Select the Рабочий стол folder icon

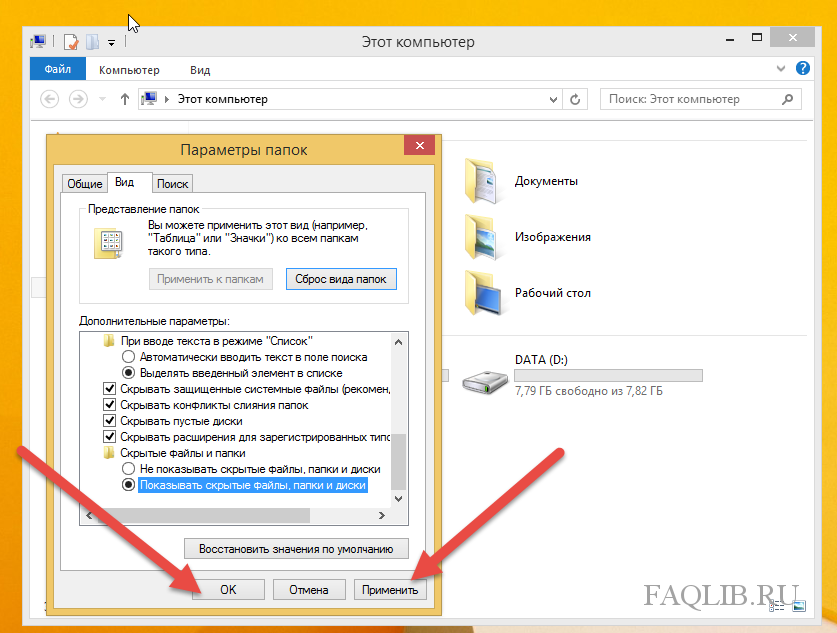pyautogui.click(x=483, y=293)
